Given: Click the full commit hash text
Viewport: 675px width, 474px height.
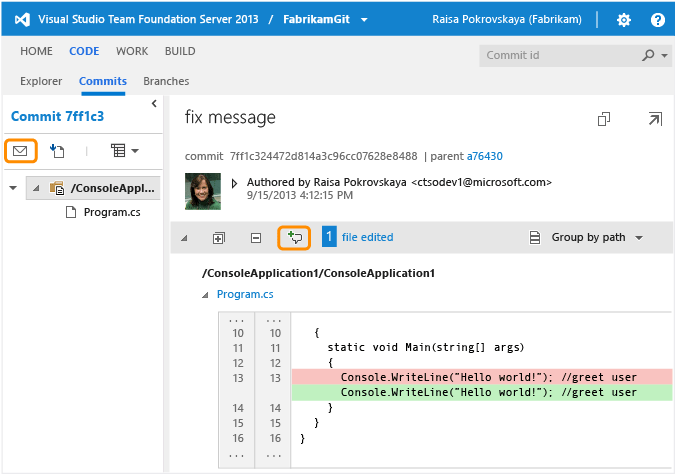Looking at the screenshot, I should (323, 156).
